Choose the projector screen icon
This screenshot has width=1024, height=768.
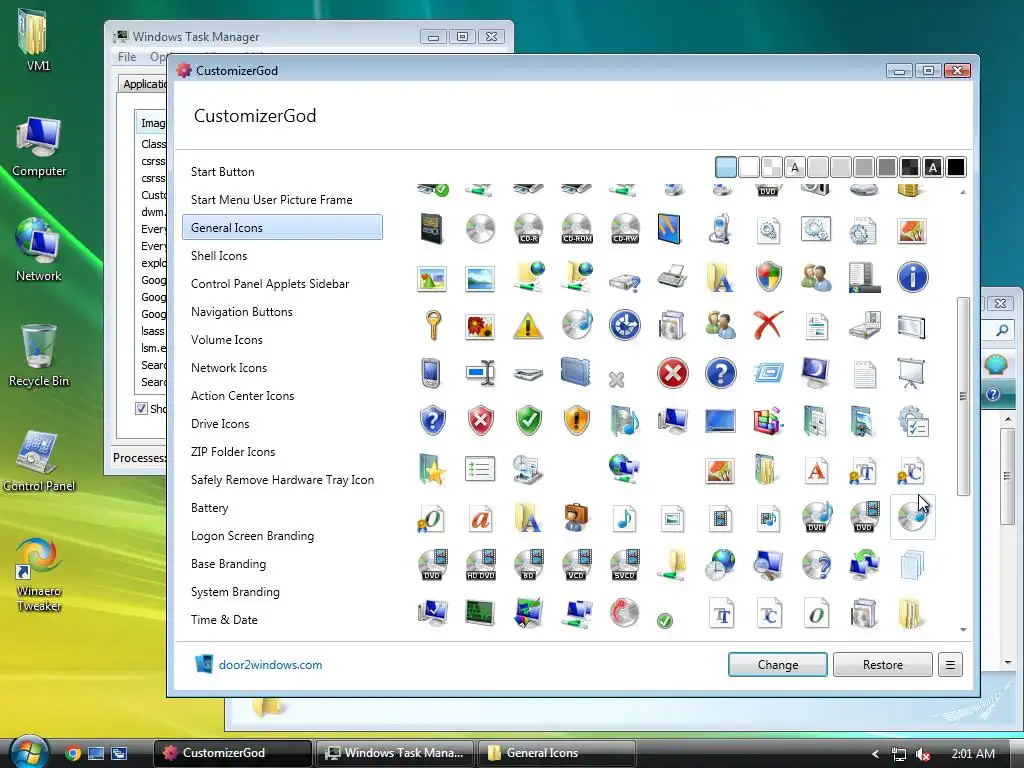pos(912,374)
